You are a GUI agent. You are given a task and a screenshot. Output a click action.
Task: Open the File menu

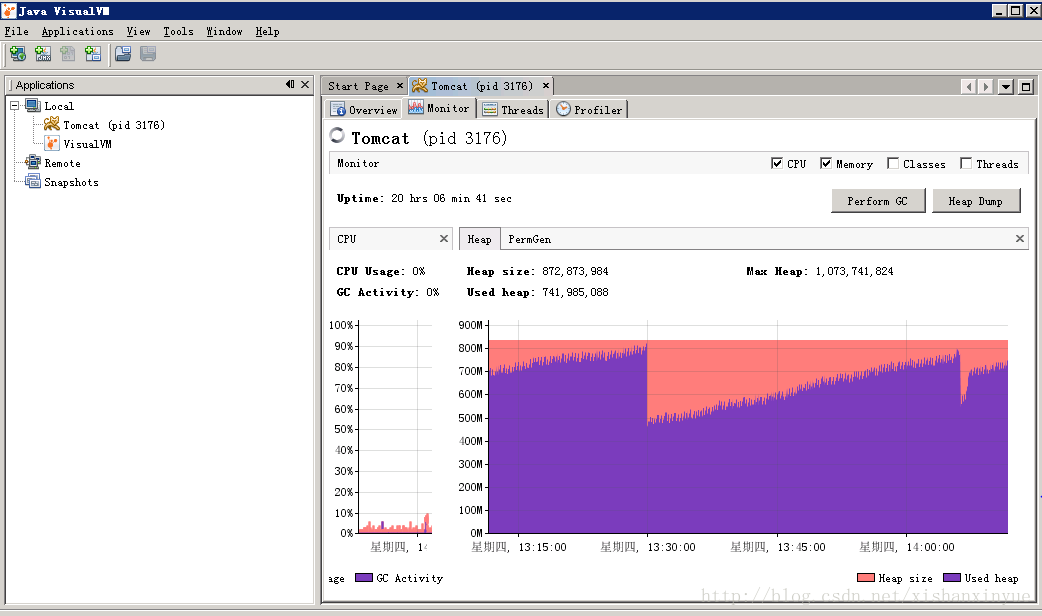click(x=17, y=31)
